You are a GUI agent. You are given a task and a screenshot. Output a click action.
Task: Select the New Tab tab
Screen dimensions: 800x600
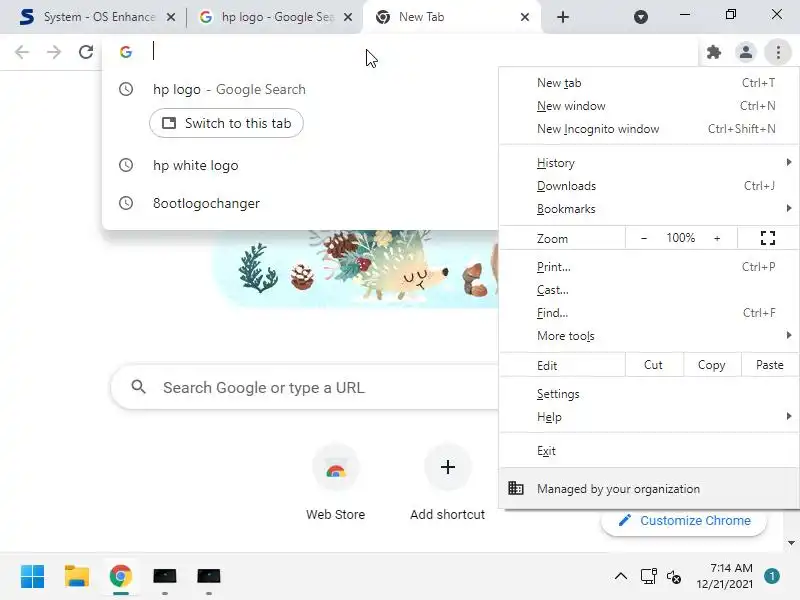pos(449,17)
